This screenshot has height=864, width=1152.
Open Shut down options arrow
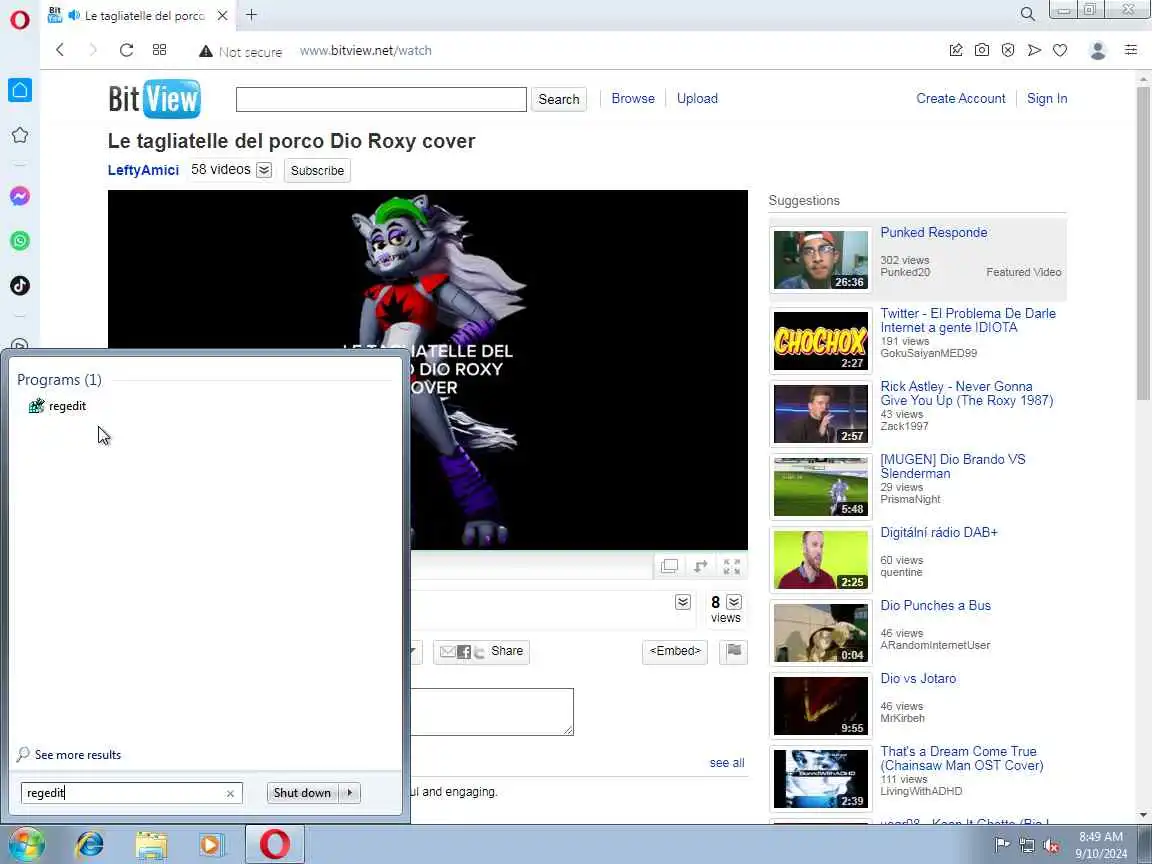click(350, 793)
